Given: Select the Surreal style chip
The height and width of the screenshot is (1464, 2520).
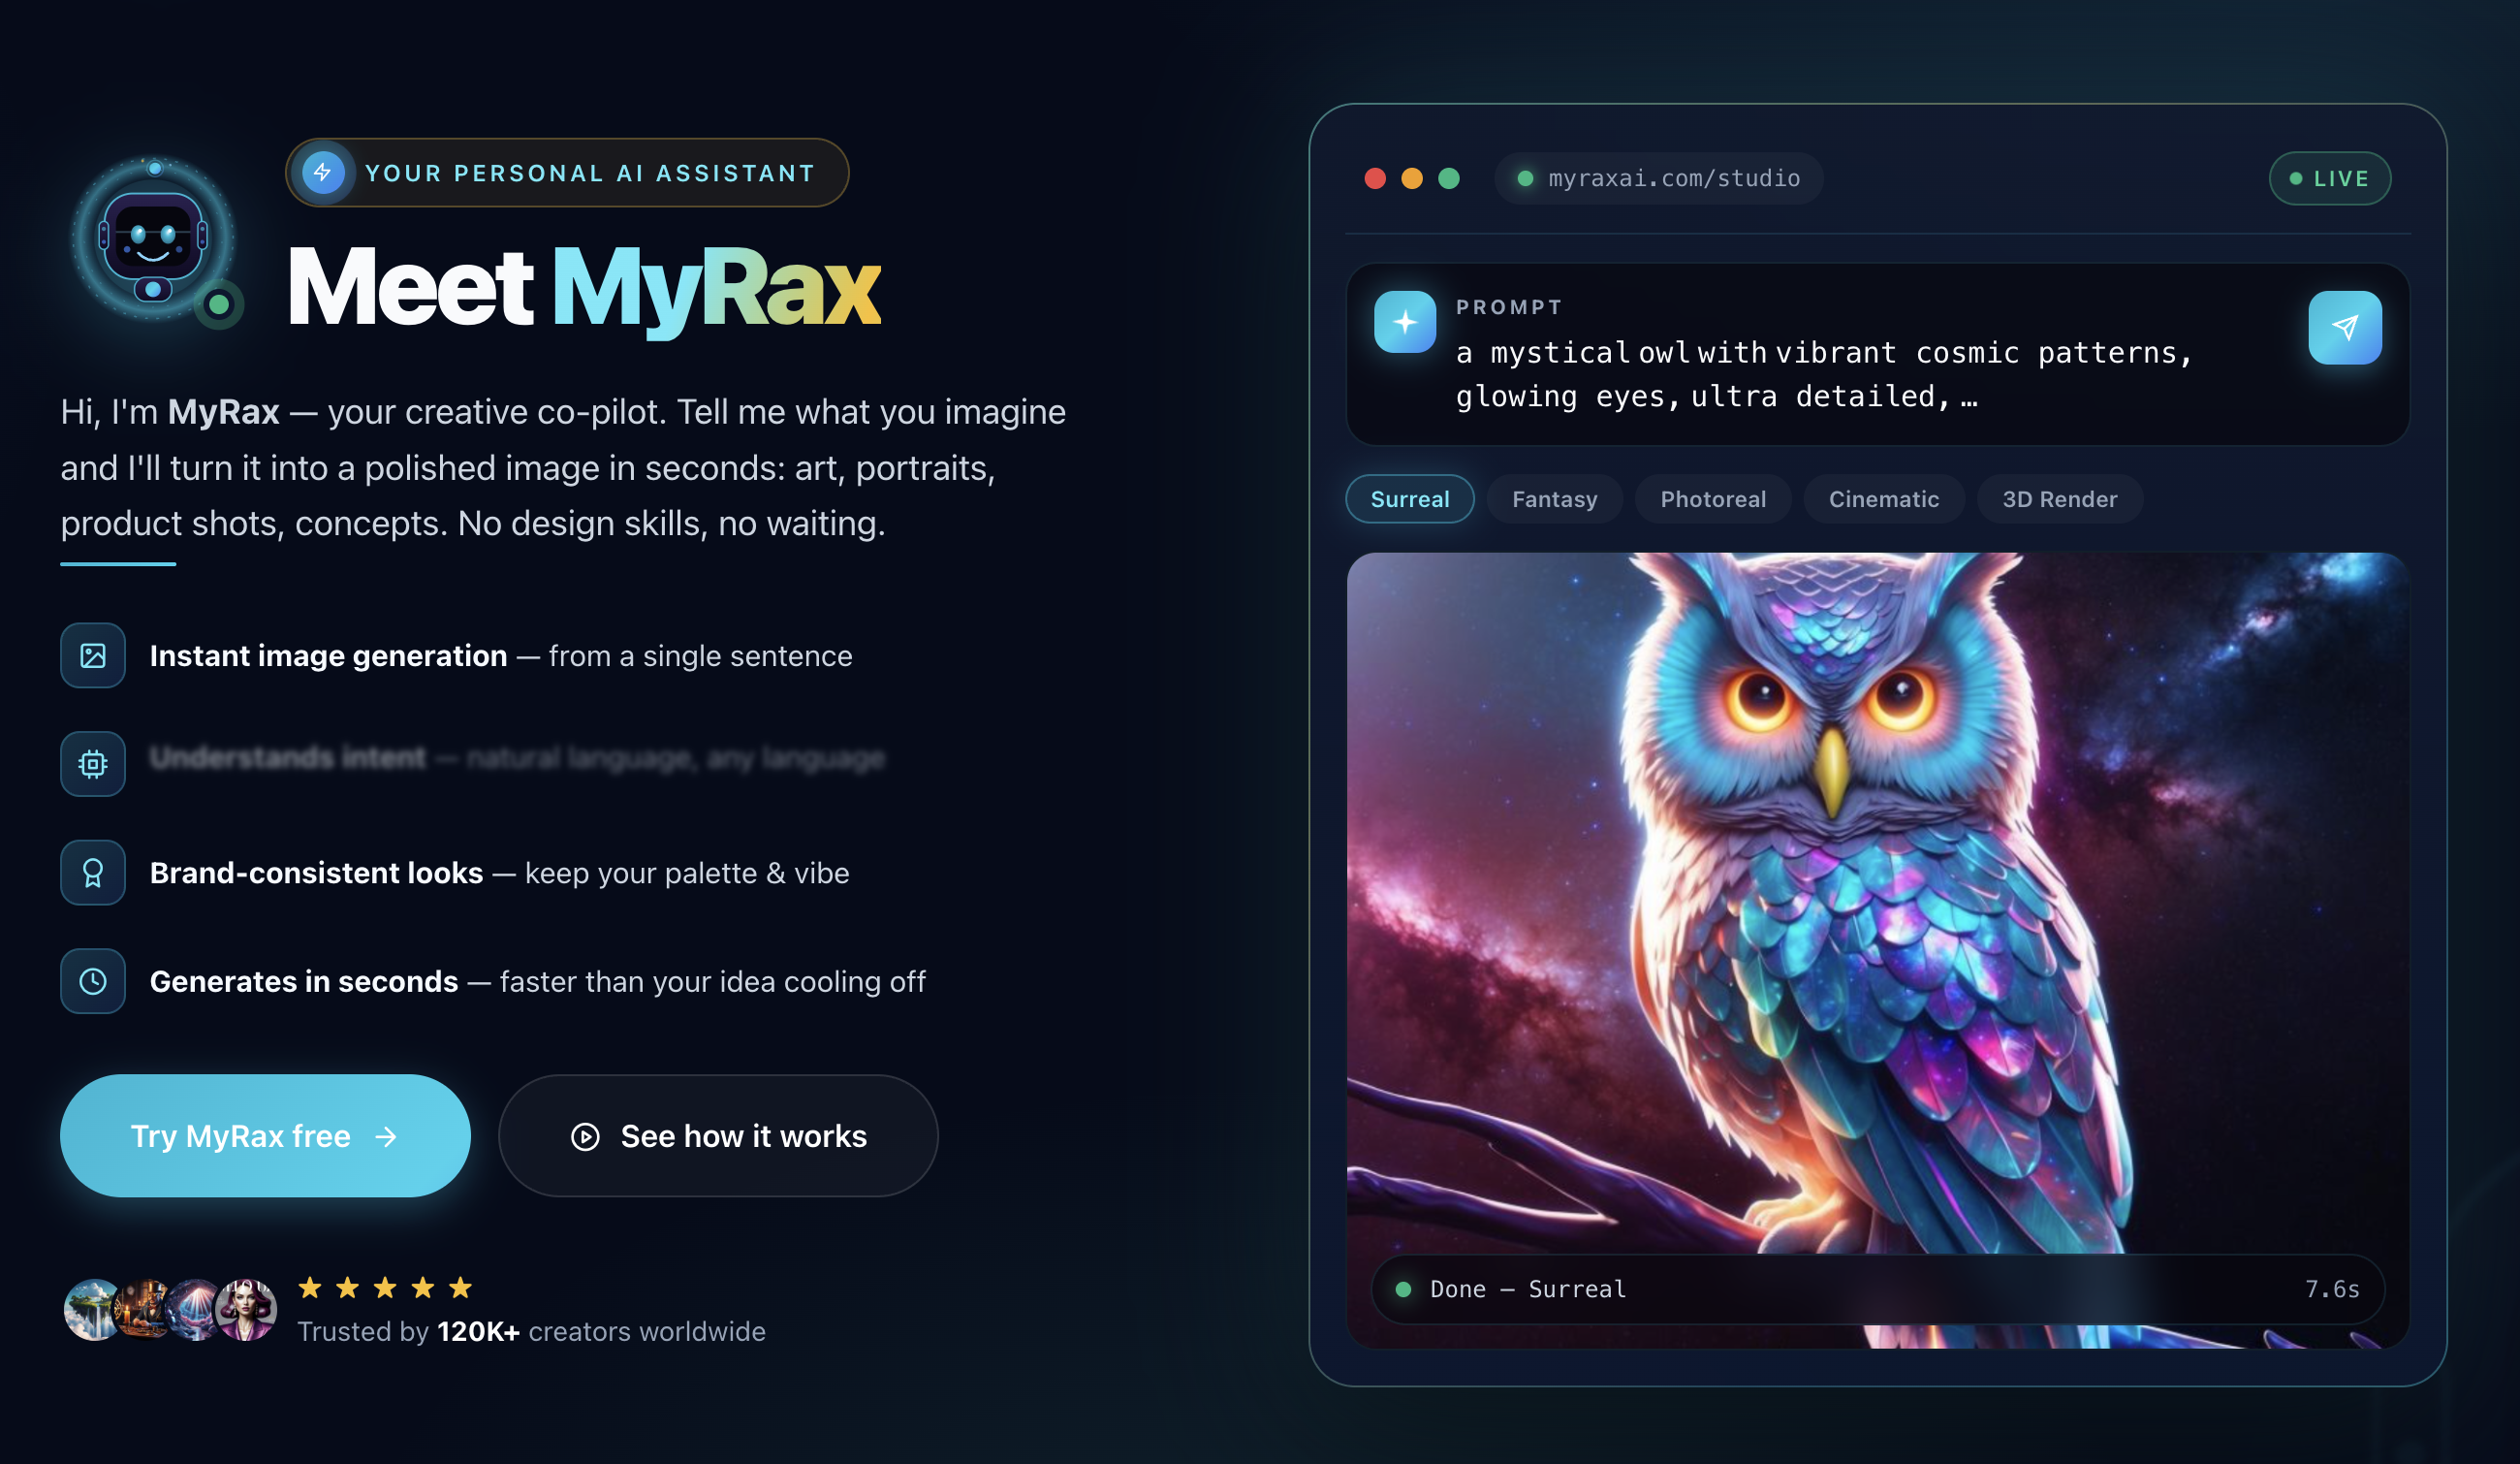Looking at the screenshot, I should point(1410,499).
